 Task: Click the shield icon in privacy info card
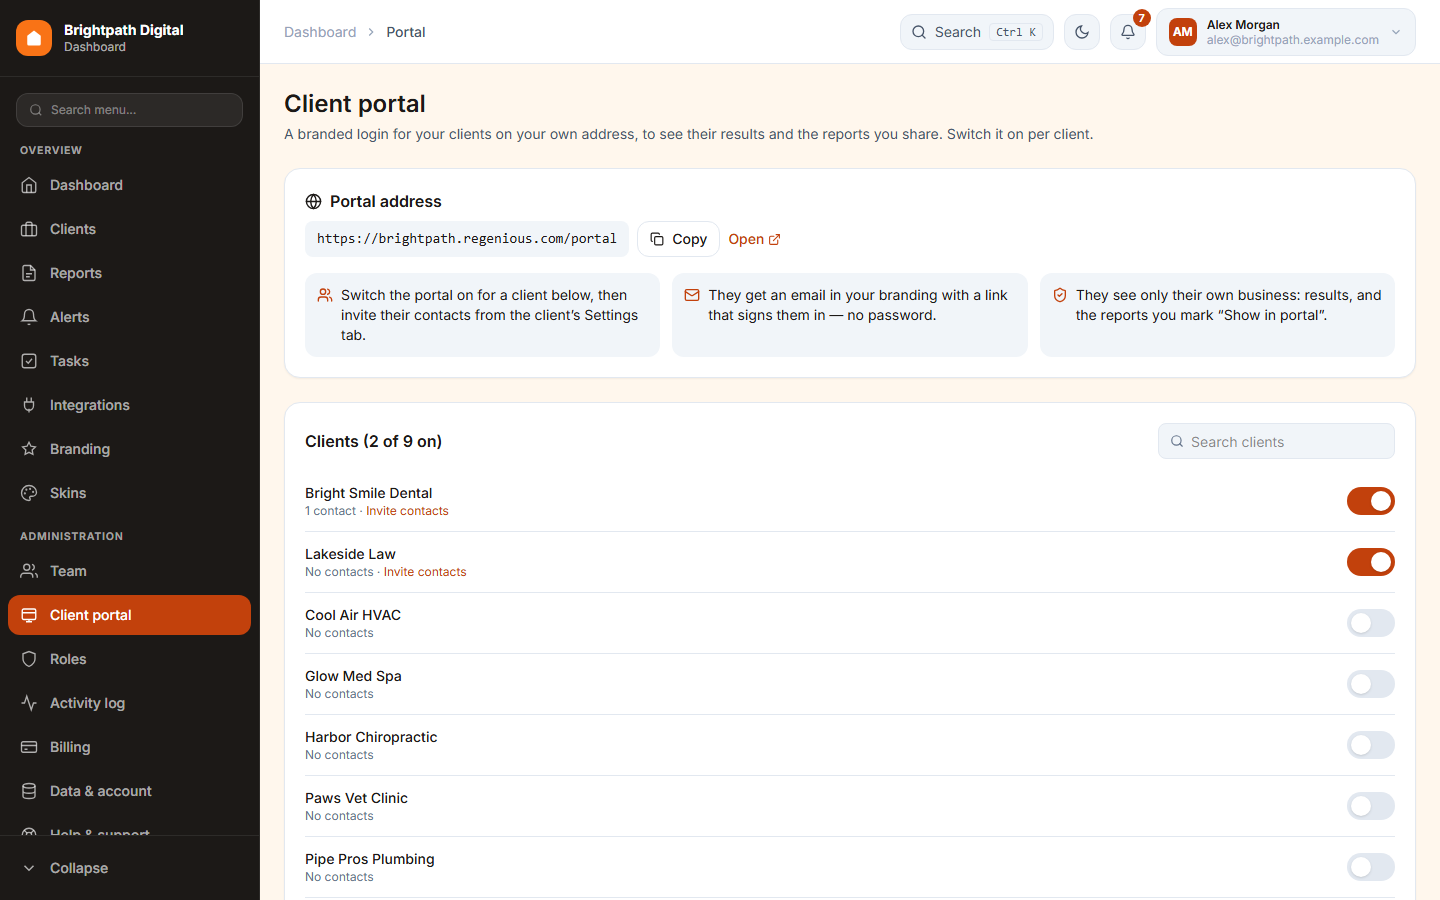1060,295
